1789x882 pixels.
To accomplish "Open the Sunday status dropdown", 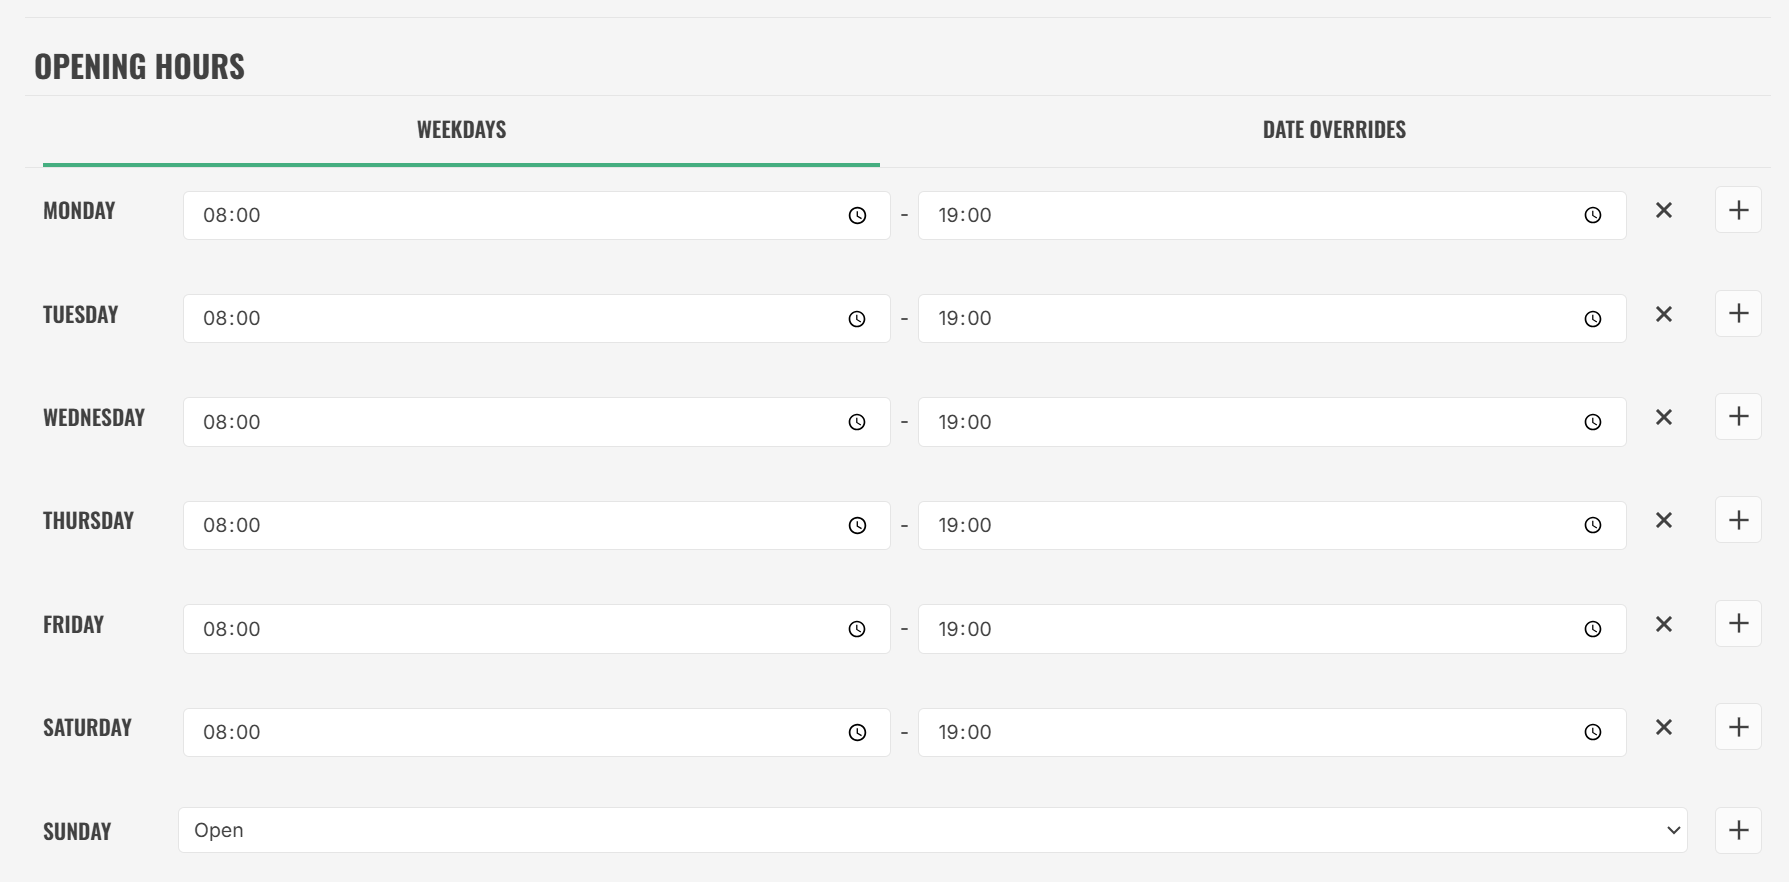I will [932, 830].
